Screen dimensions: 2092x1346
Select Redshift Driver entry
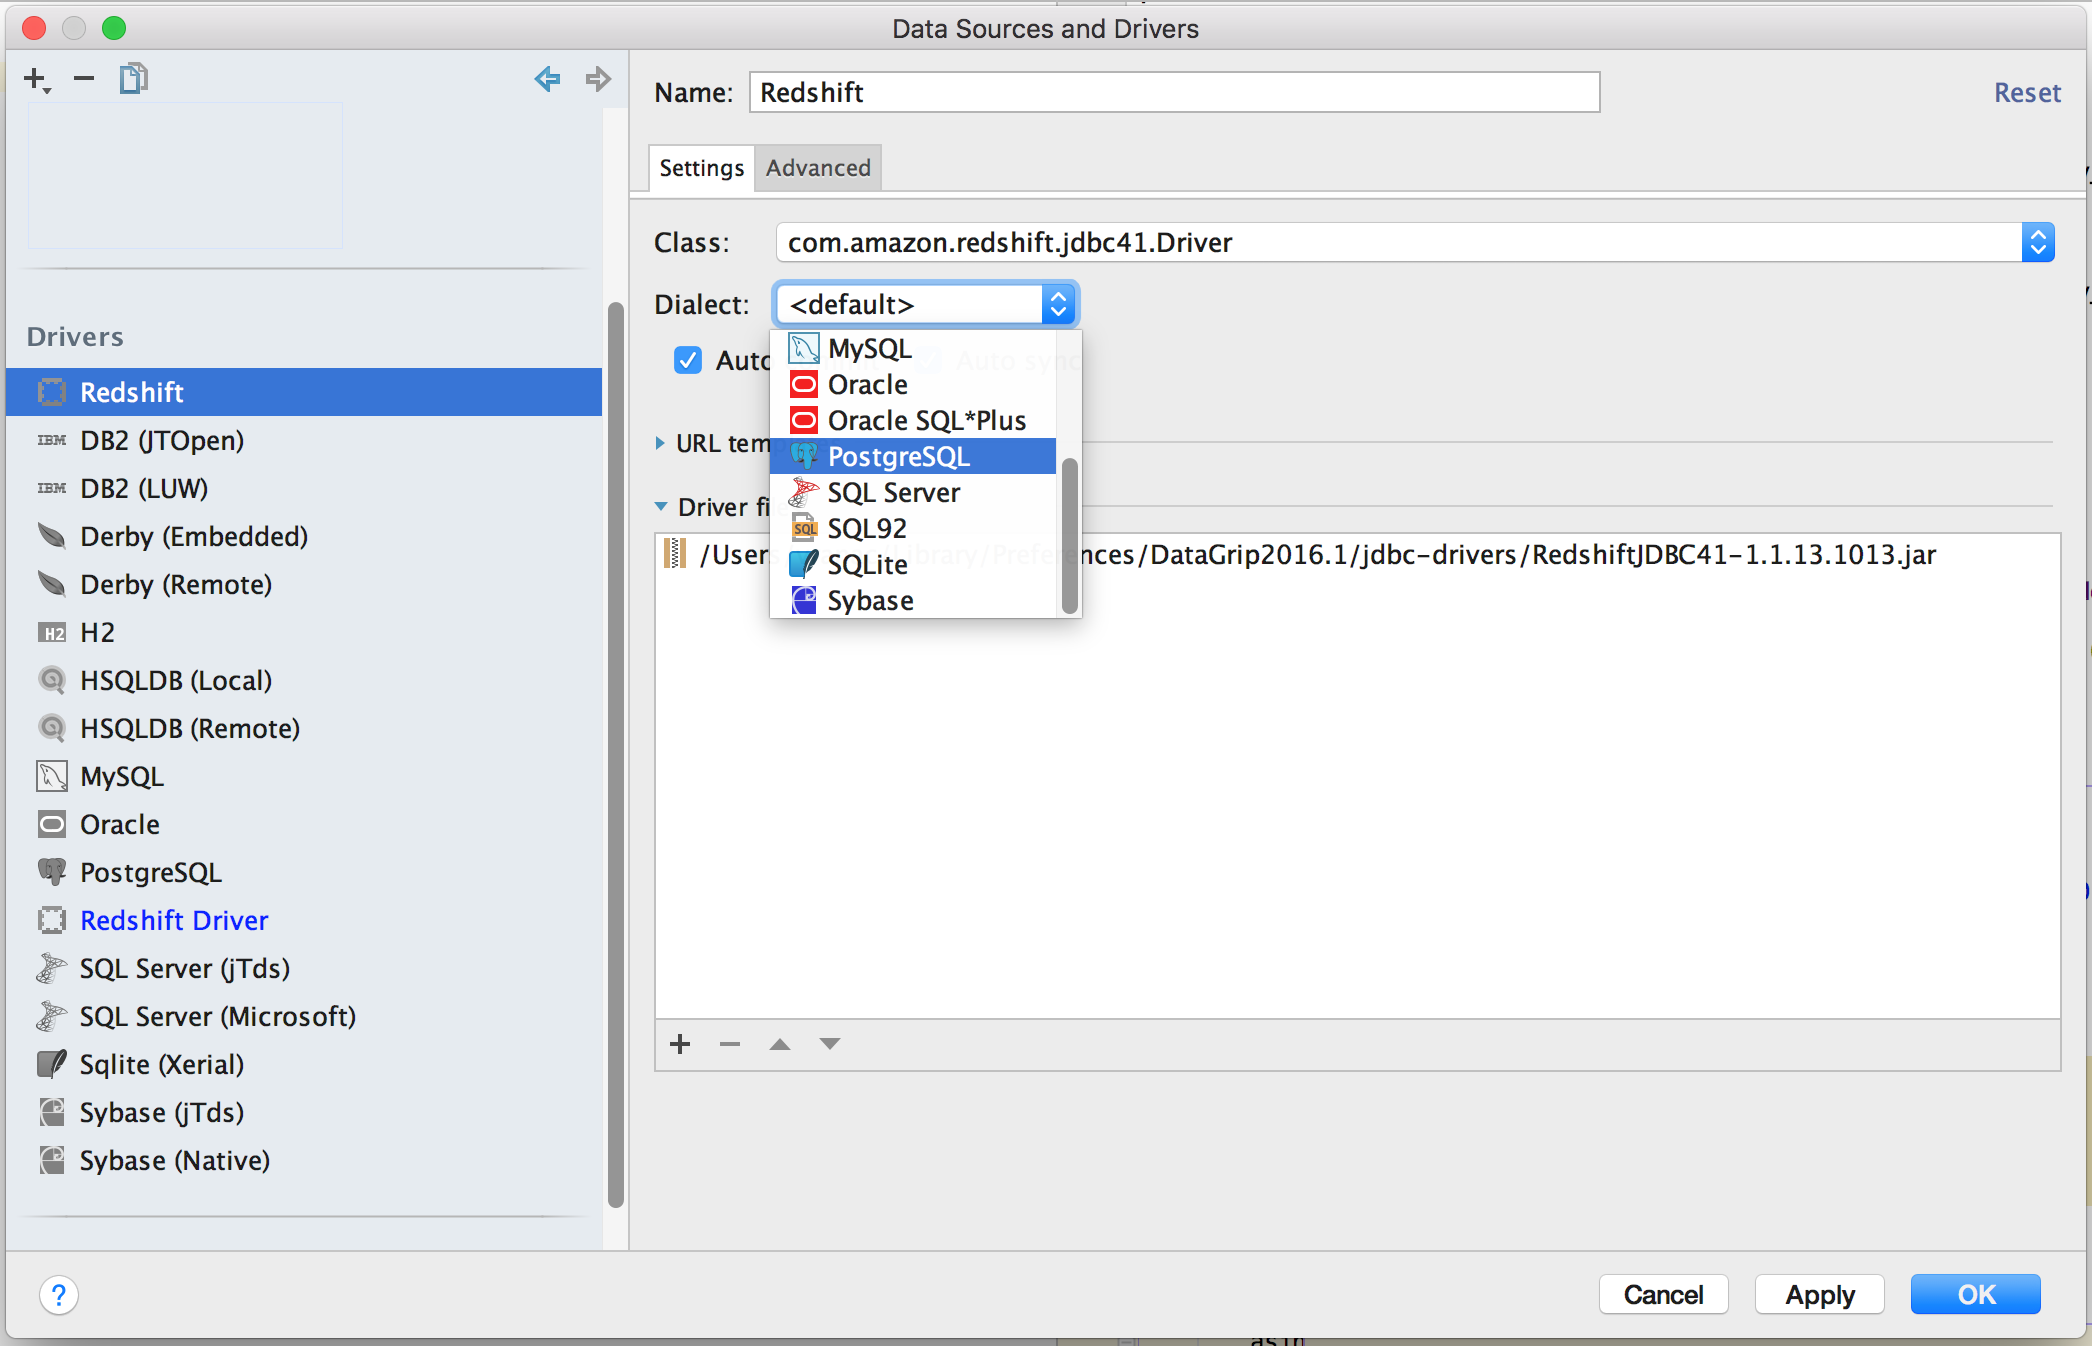click(304, 920)
